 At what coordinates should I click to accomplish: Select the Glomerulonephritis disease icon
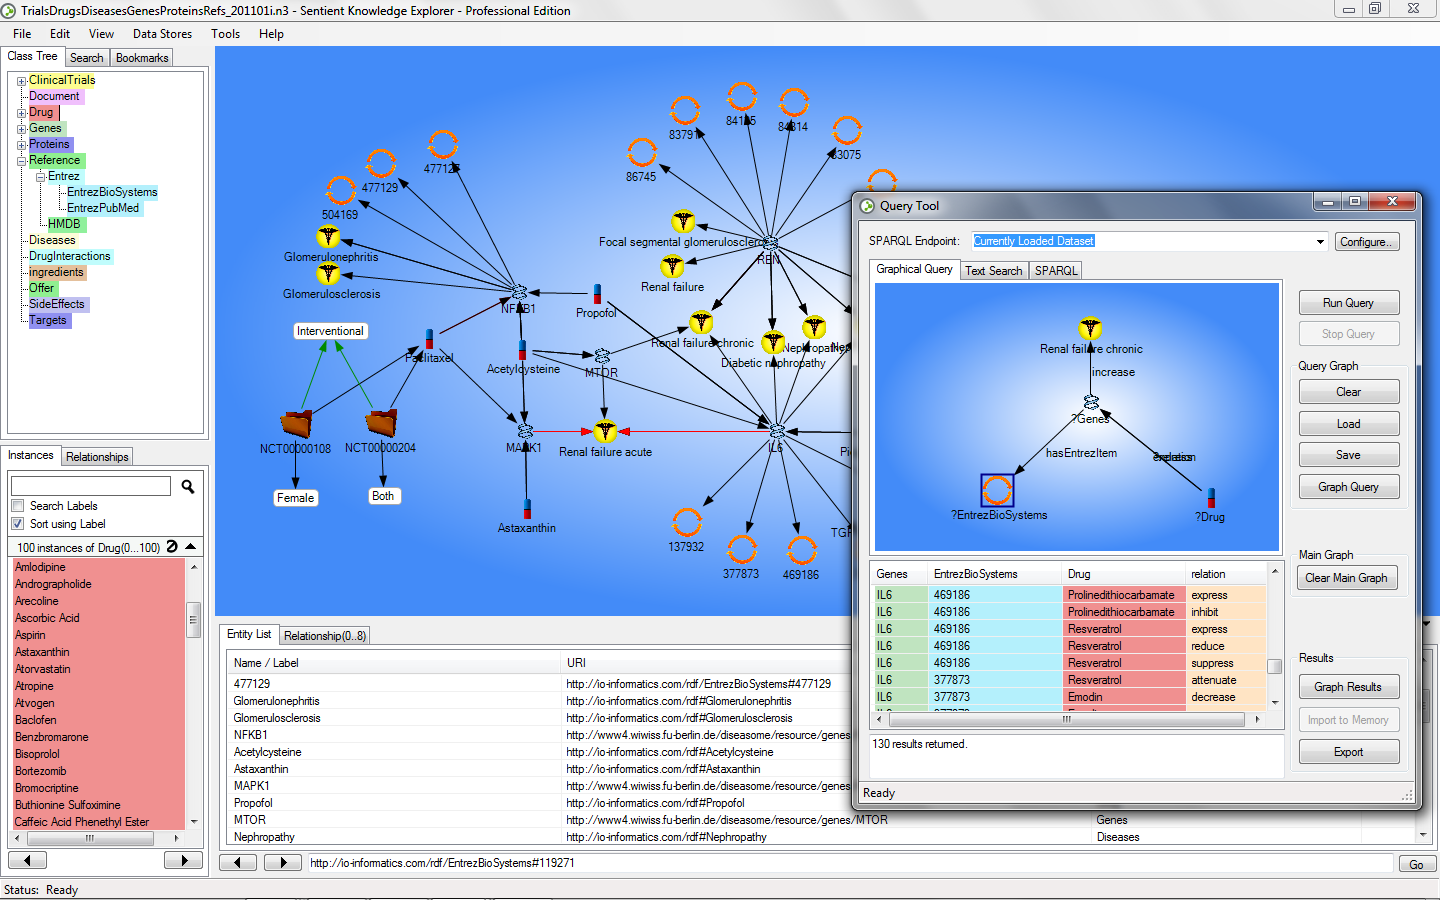pos(328,237)
